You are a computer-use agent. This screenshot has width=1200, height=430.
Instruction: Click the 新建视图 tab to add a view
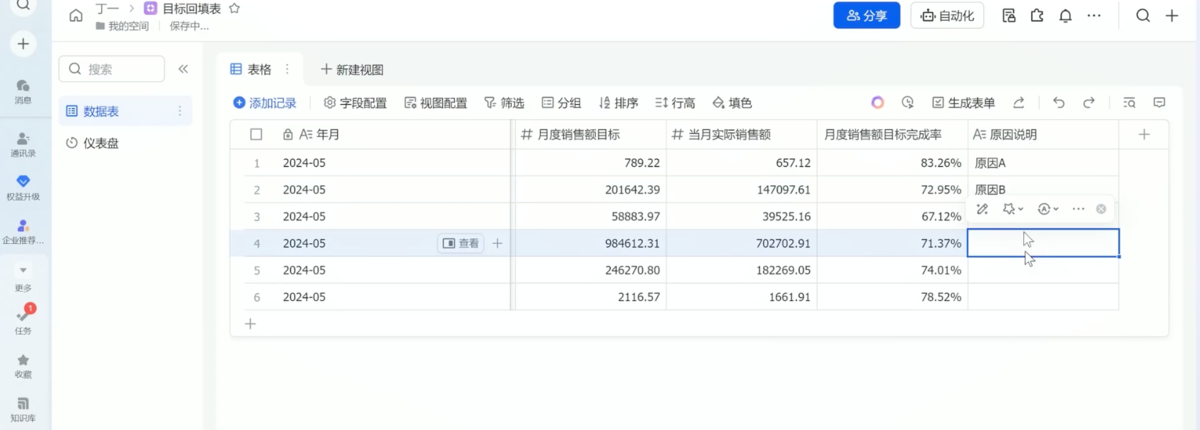[352, 69]
